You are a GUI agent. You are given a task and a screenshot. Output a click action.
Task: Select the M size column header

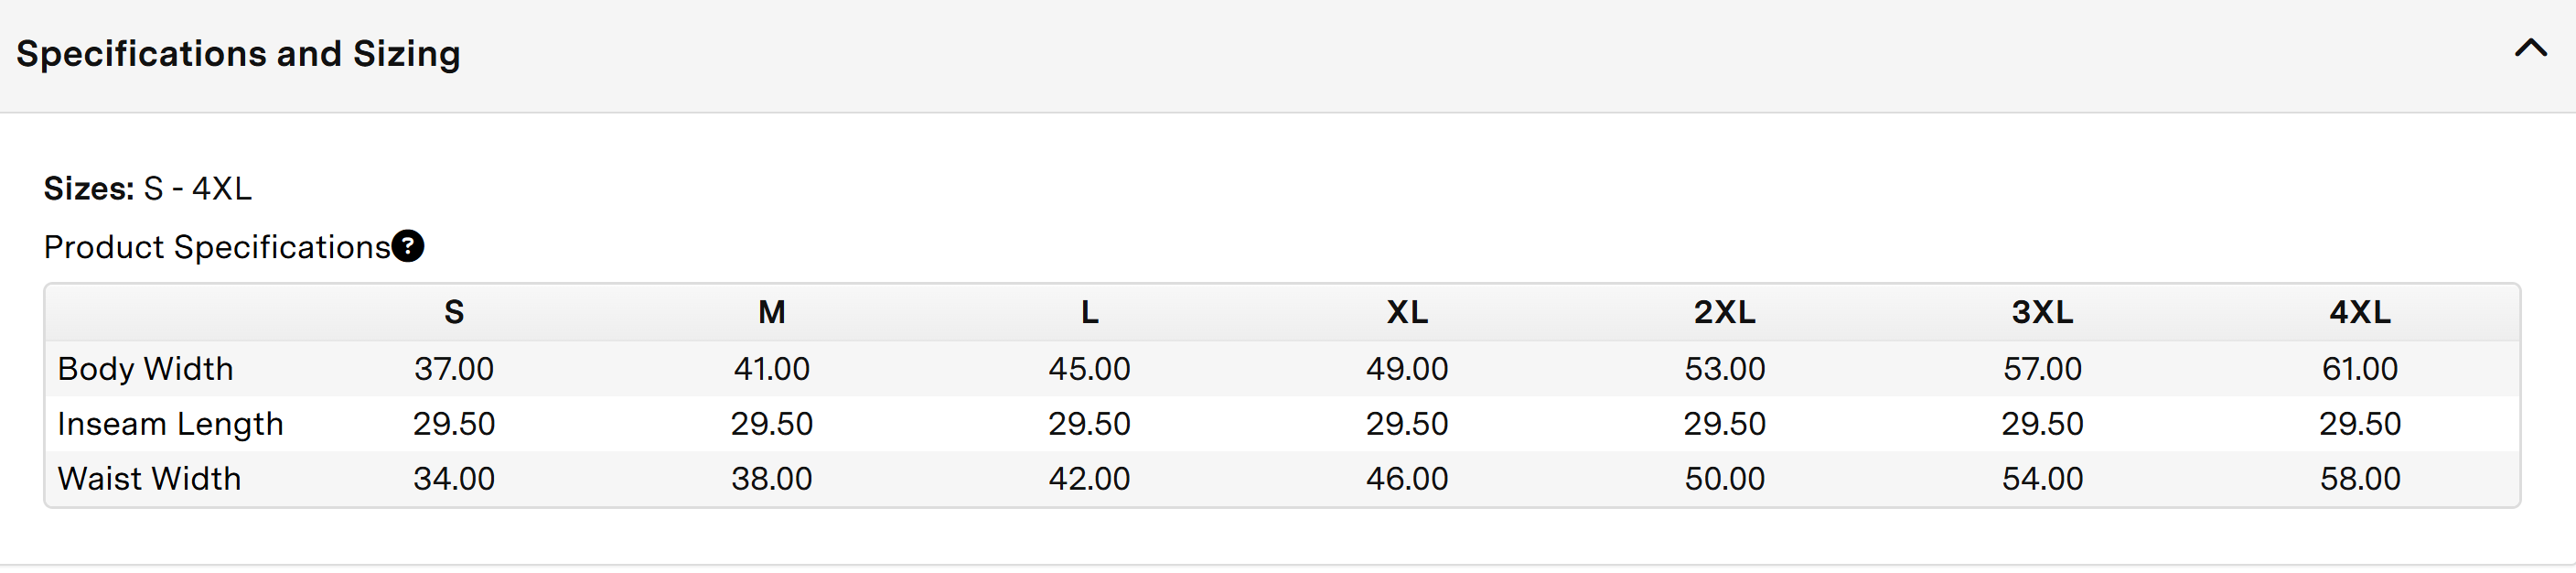[771, 313]
